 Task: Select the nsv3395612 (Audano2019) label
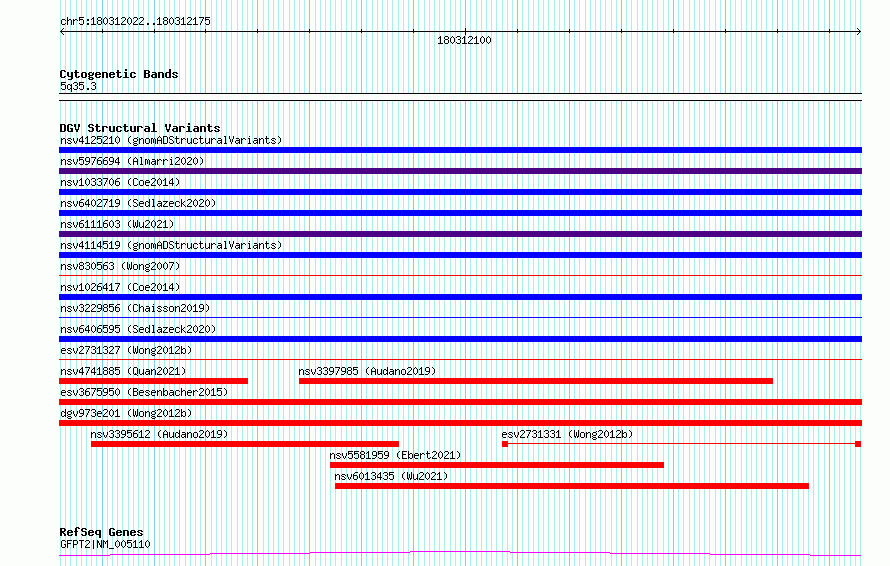coord(159,434)
